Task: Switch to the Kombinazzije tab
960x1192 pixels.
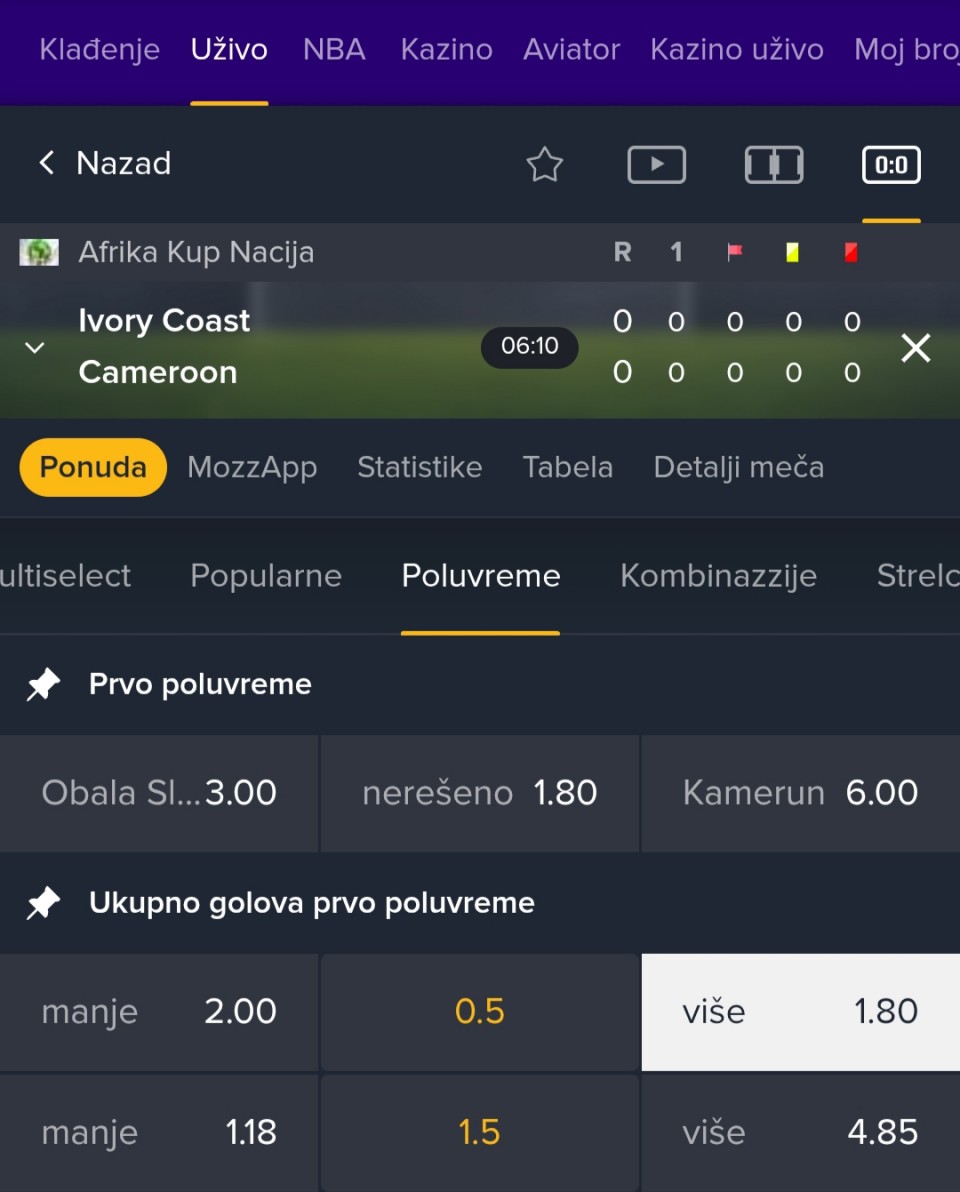Action: [x=718, y=576]
